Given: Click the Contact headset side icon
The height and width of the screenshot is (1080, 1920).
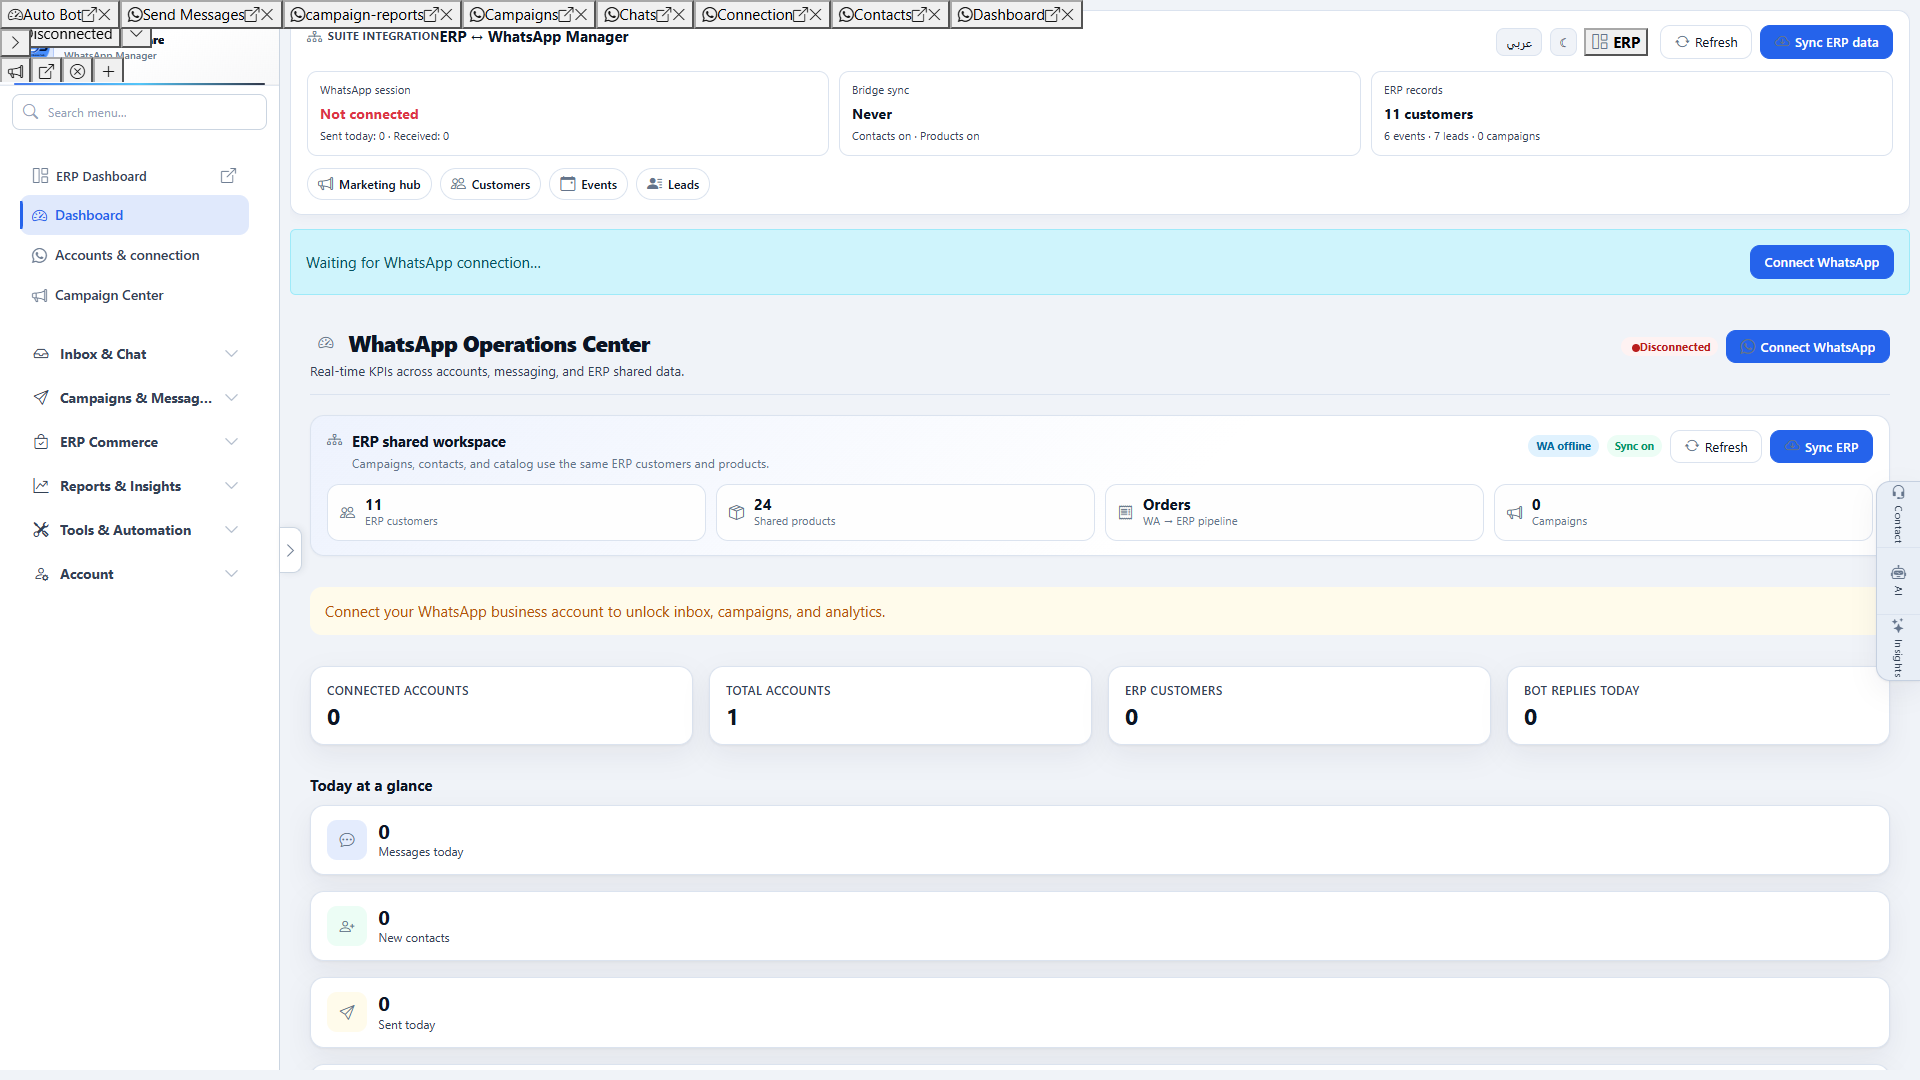Looking at the screenshot, I should [x=1898, y=492].
